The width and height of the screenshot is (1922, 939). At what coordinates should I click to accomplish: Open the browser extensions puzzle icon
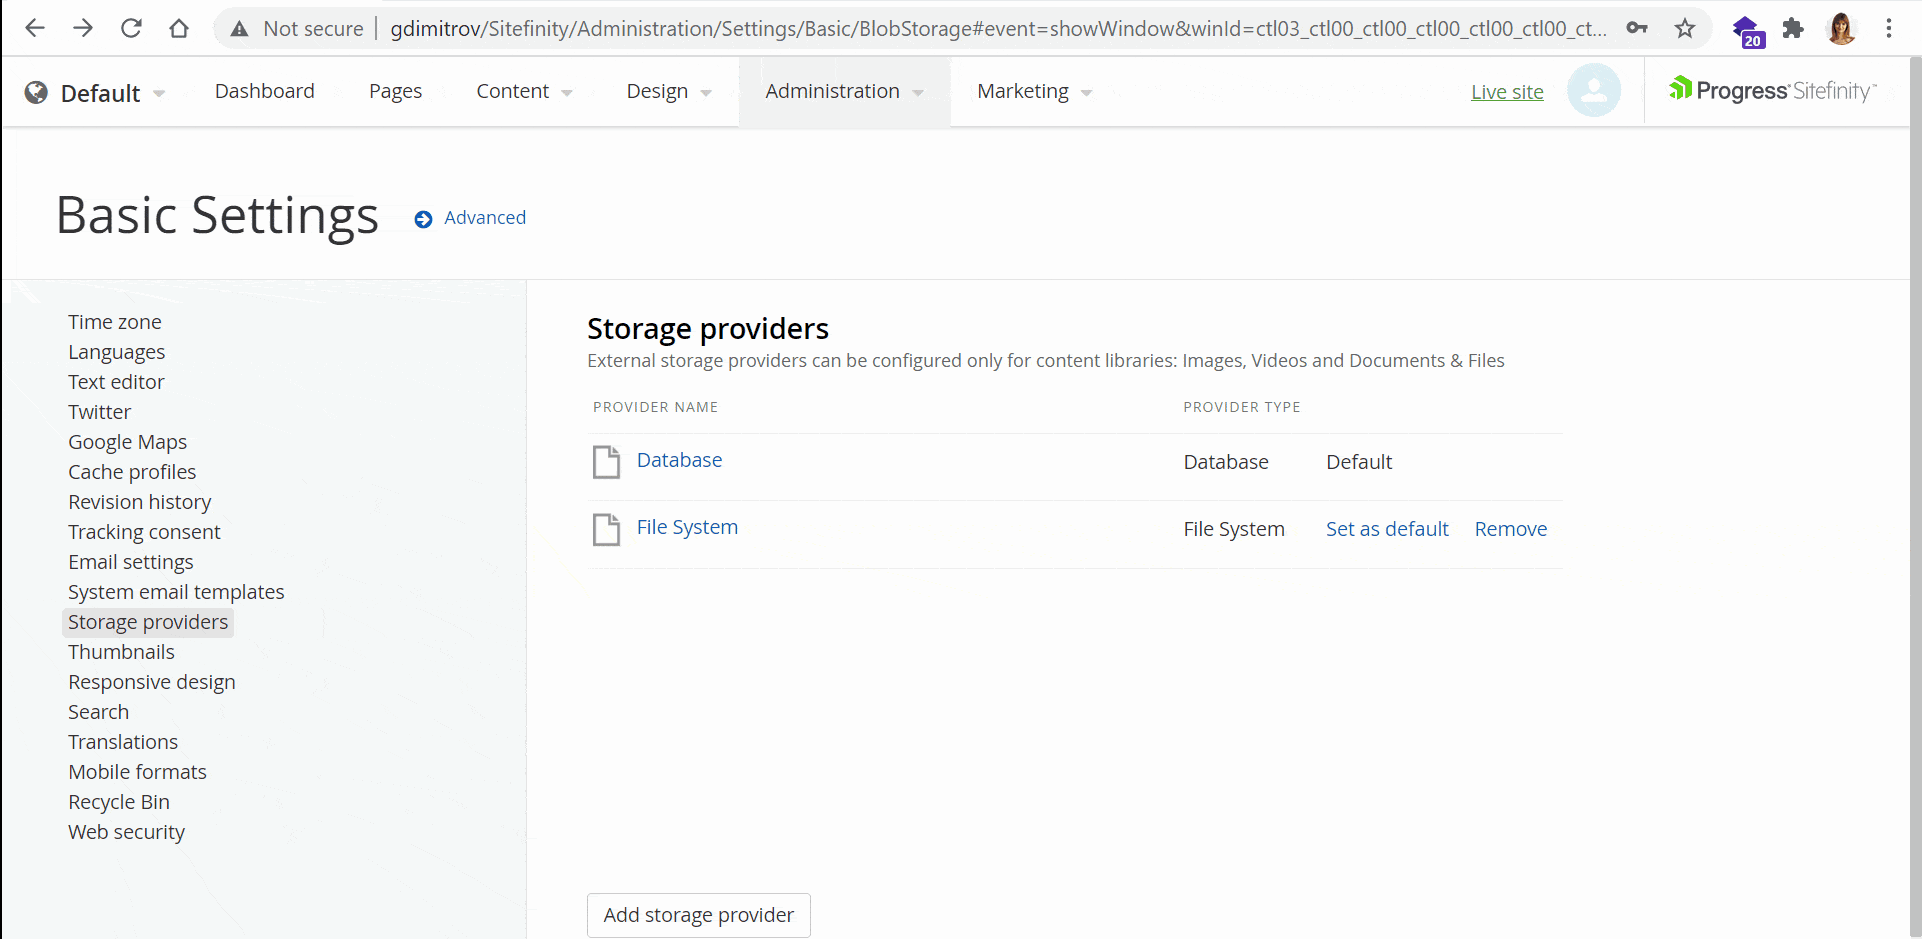pyautogui.click(x=1793, y=28)
